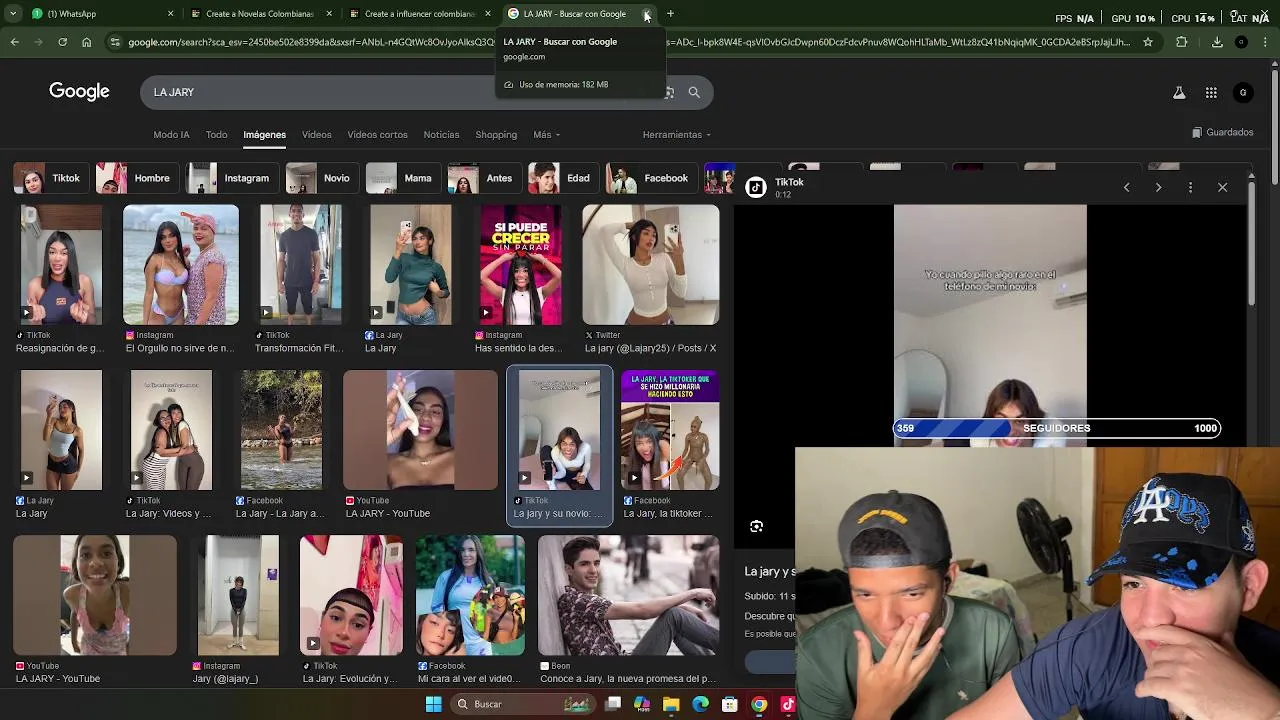Screen dimensions: 1280x720
Task: Open more options in image preview panel
Action: pos(1190,187)
